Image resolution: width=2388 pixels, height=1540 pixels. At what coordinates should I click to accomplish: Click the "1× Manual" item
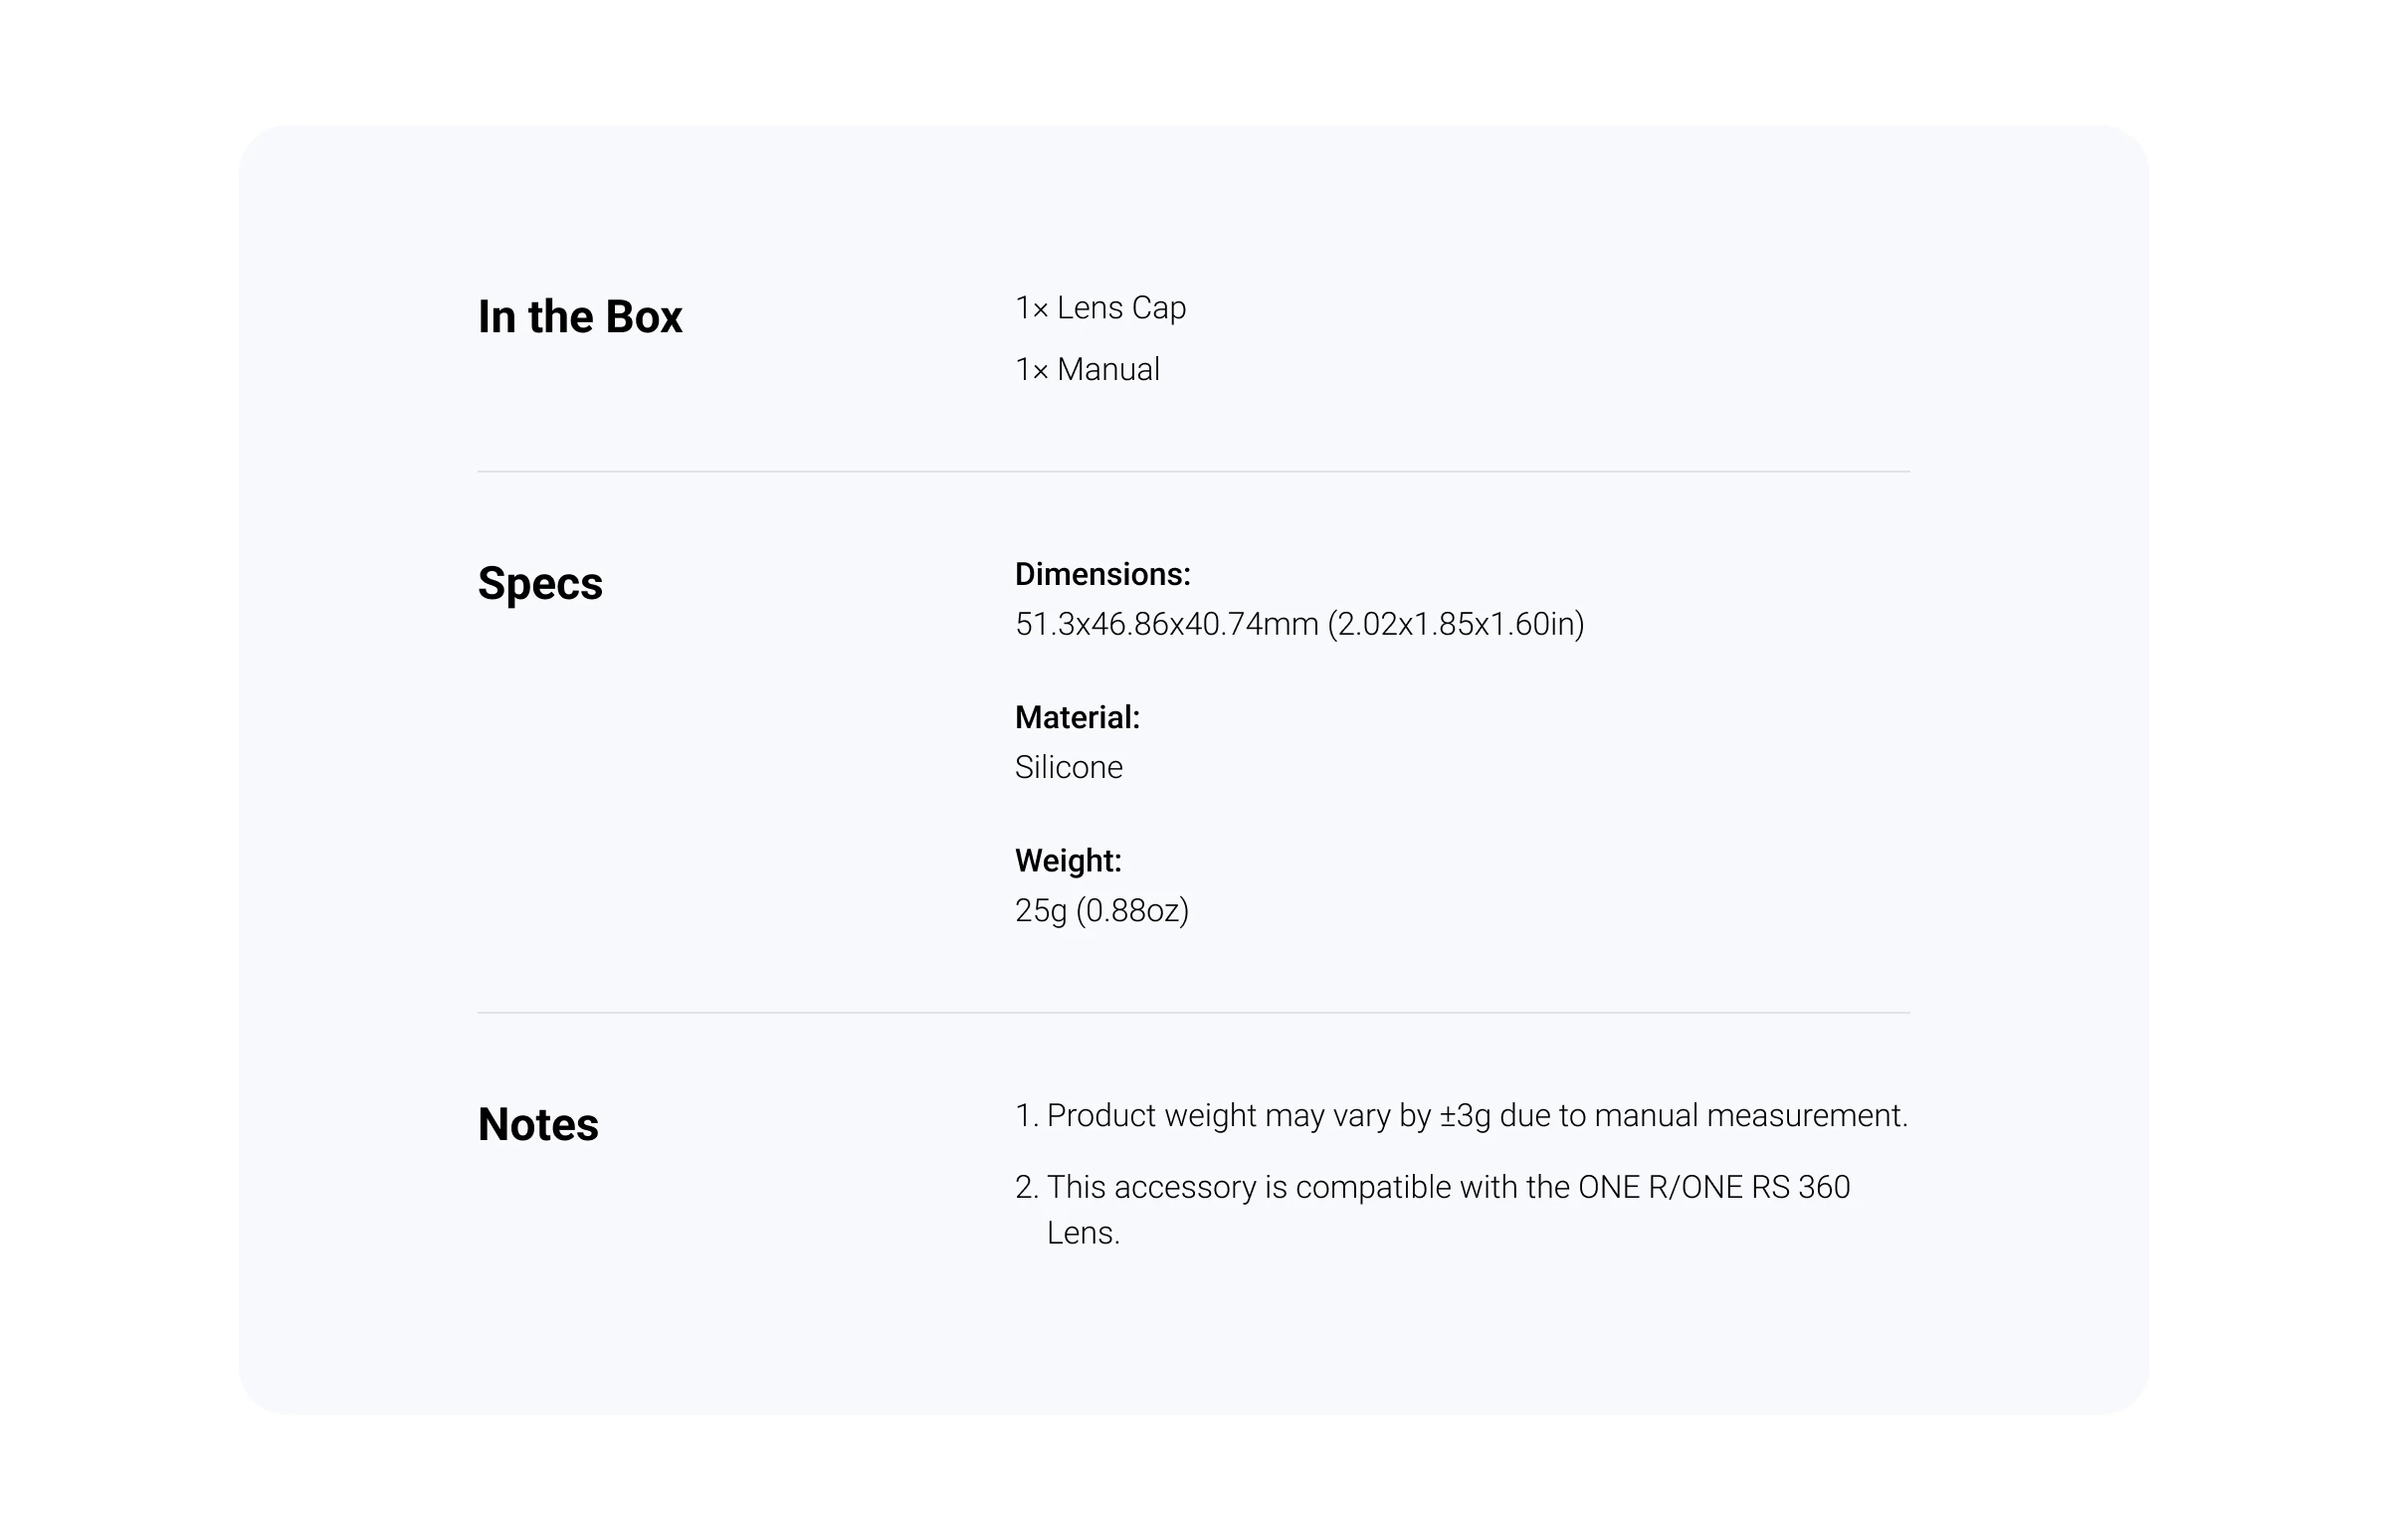(x=1087, y=370)
